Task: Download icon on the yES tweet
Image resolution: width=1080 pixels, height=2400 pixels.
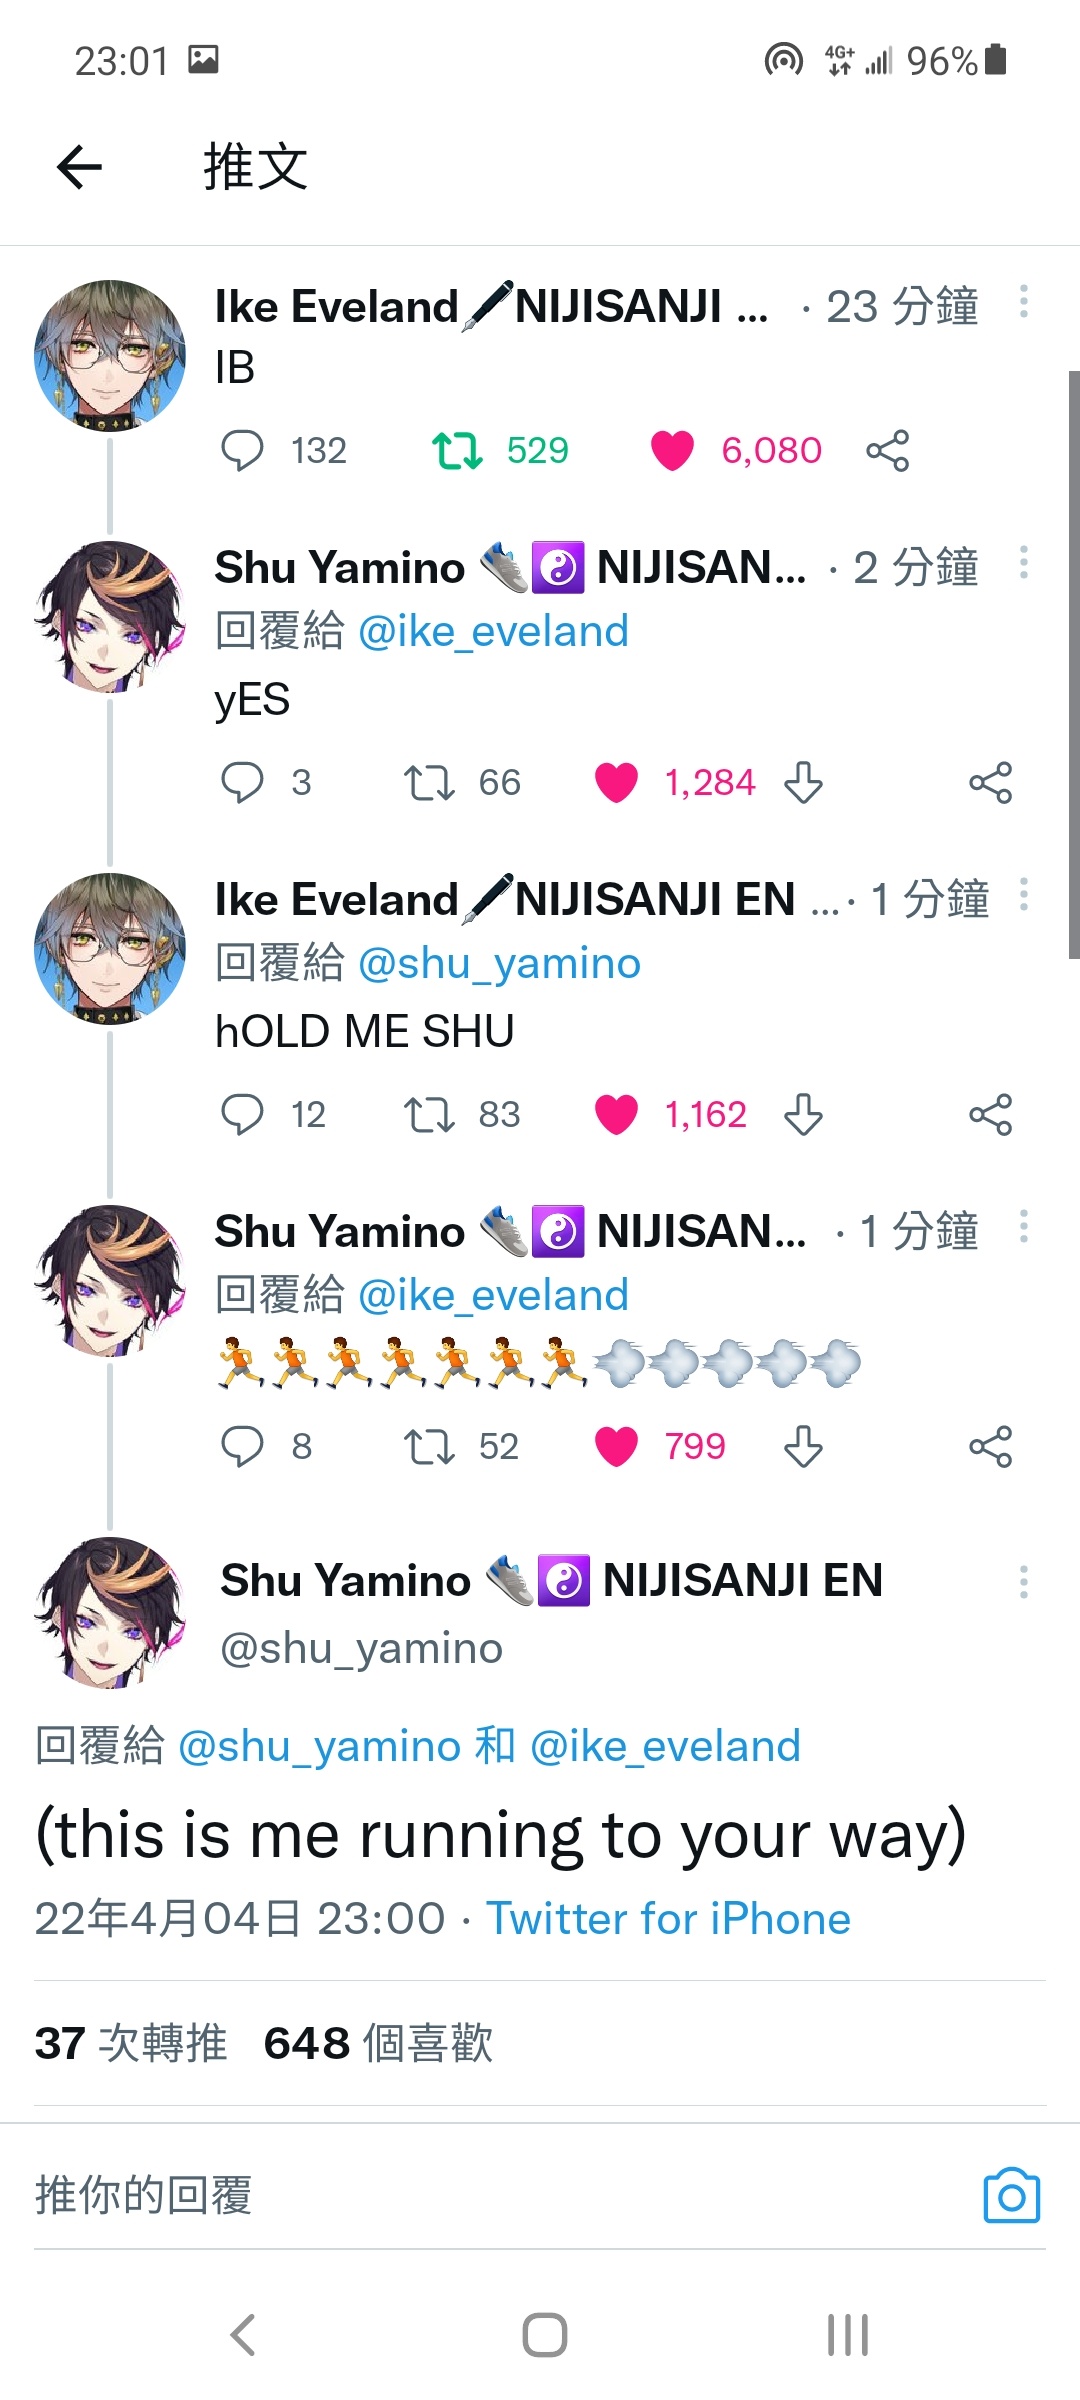Action: click(803, 782)
